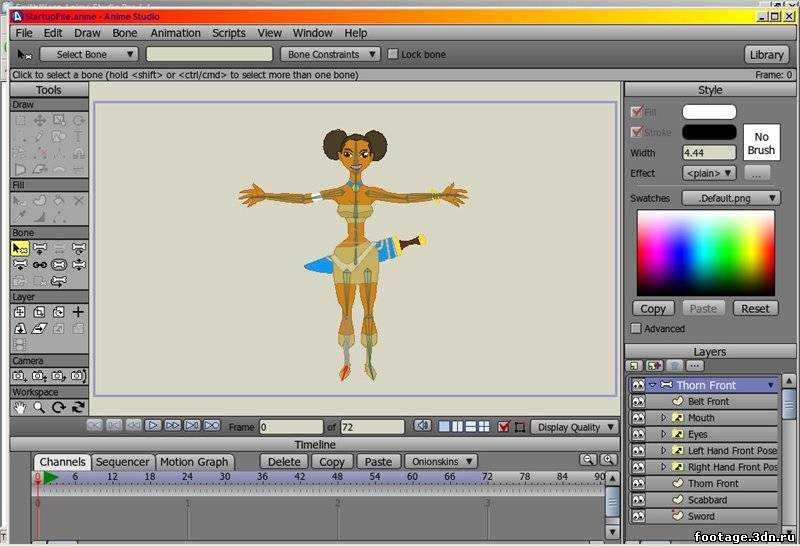Viewport: 800px width, 547px height.
Task: Switch to the Sequencer tab
Action: pyautogui.click(x=122, y=462)
